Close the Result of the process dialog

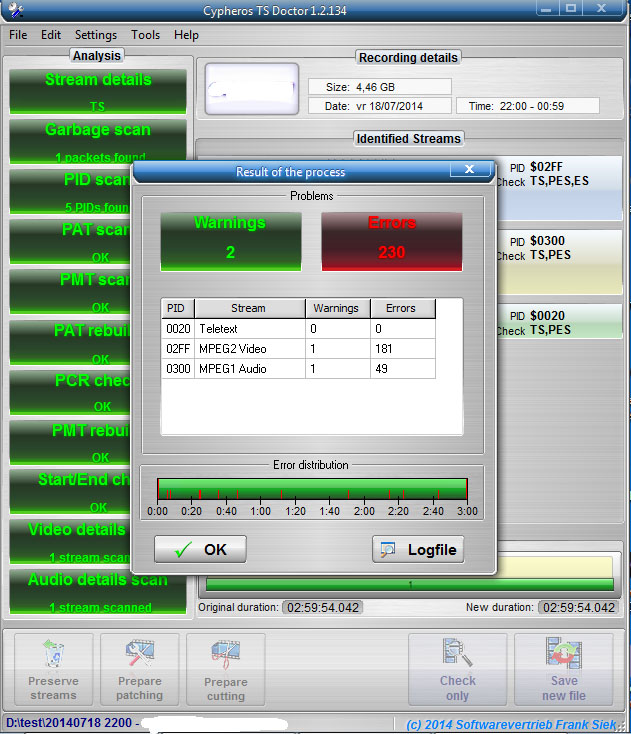(470, 169)
